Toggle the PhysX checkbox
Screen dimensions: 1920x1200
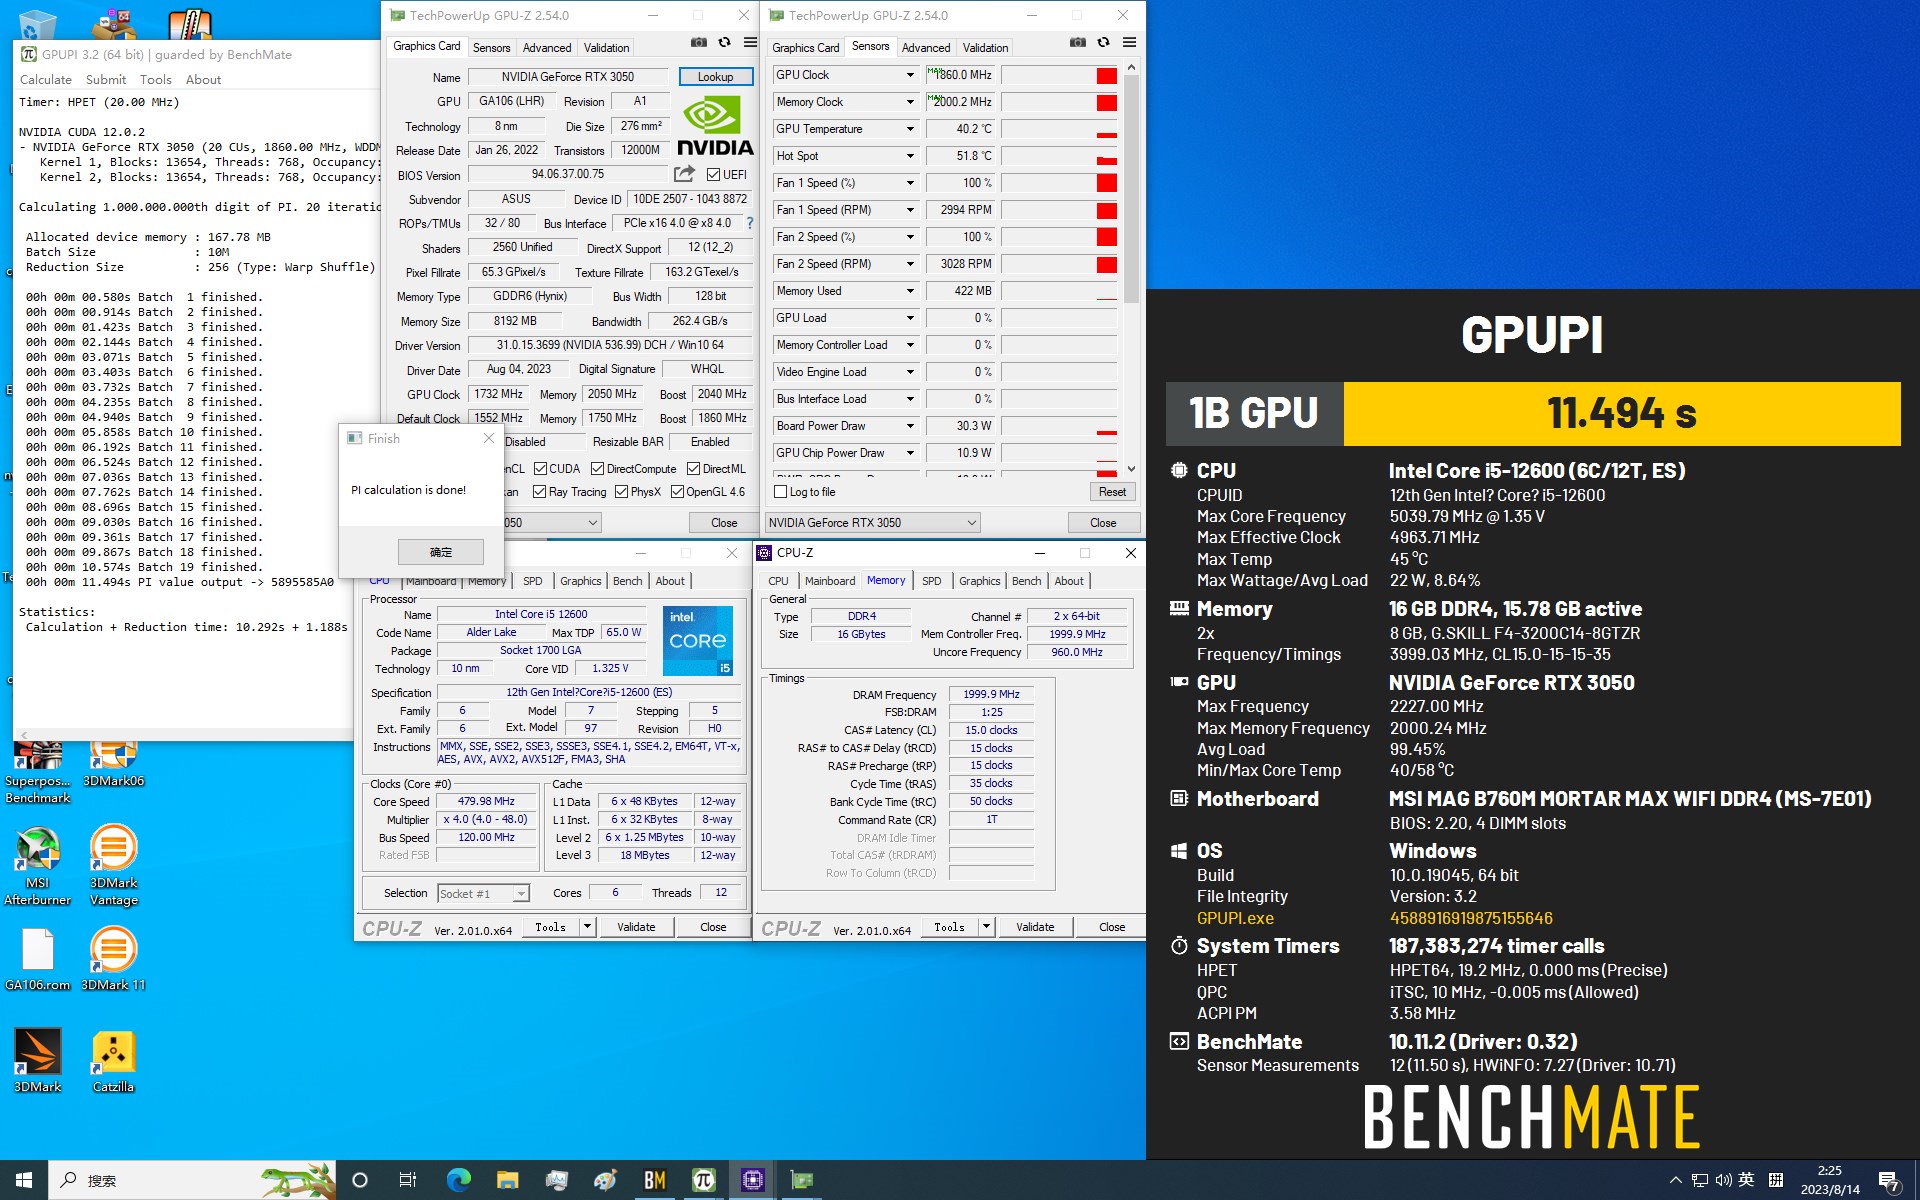click(621, 491)
